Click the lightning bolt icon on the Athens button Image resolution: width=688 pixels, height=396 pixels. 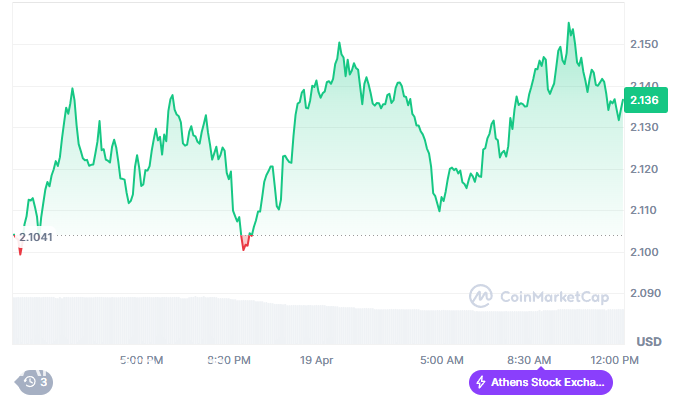click(481, 382)
